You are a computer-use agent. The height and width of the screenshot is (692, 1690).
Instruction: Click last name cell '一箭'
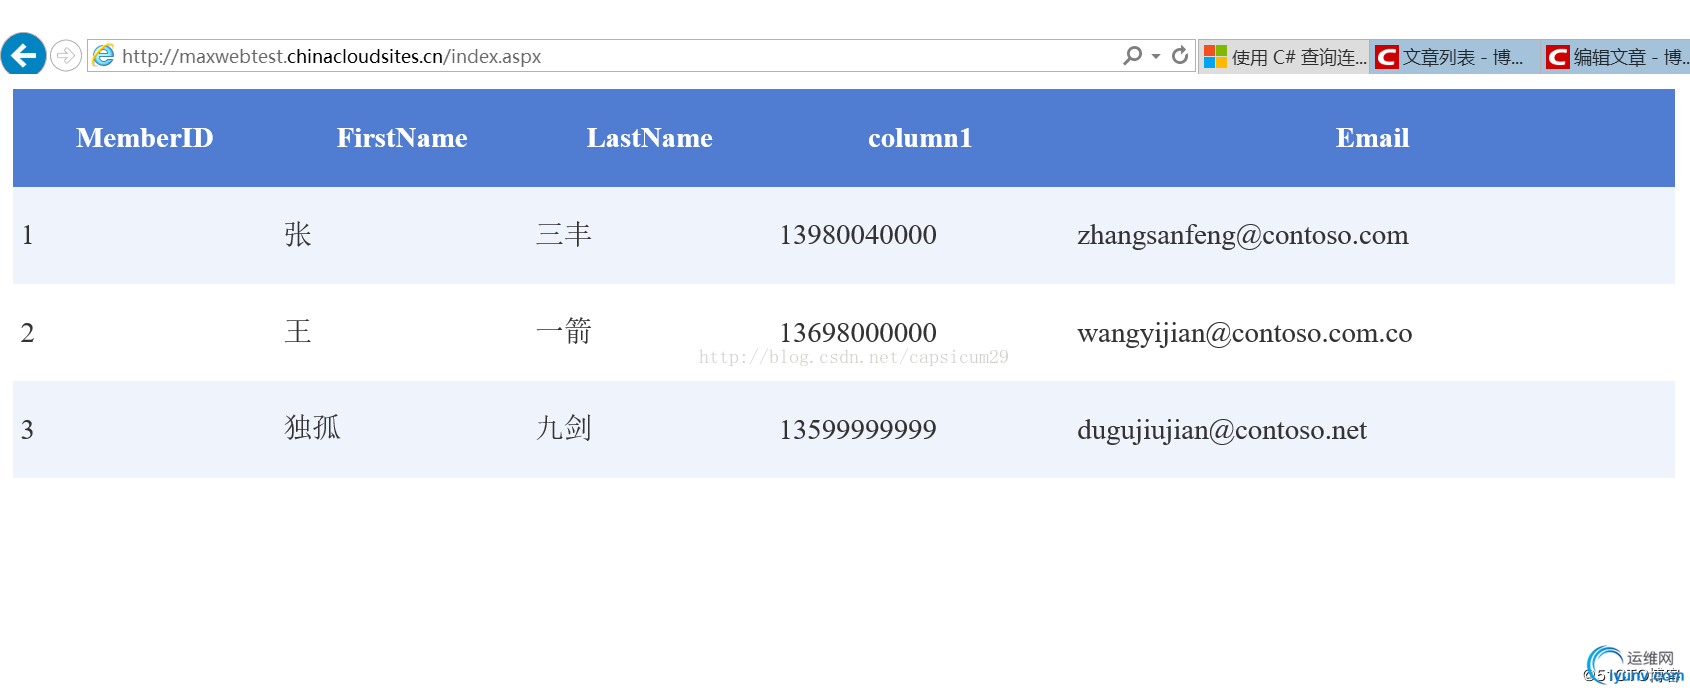point(564,331)
